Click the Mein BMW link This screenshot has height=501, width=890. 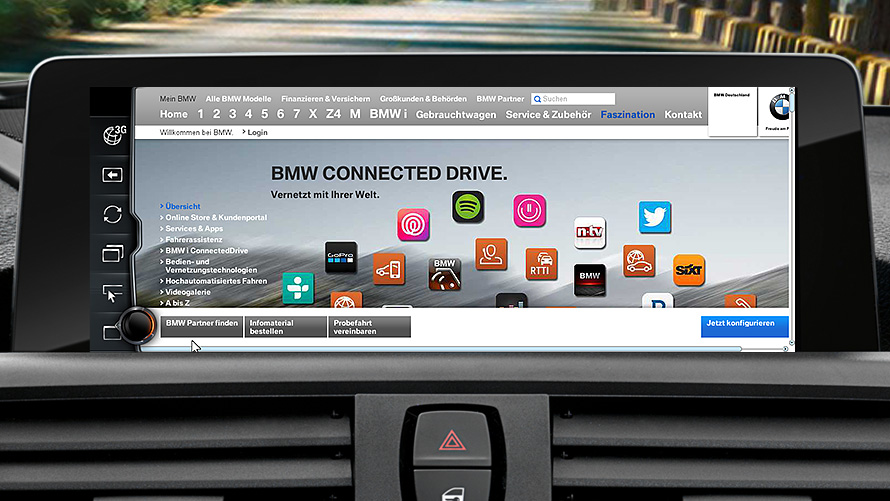[x=178, y=99]
